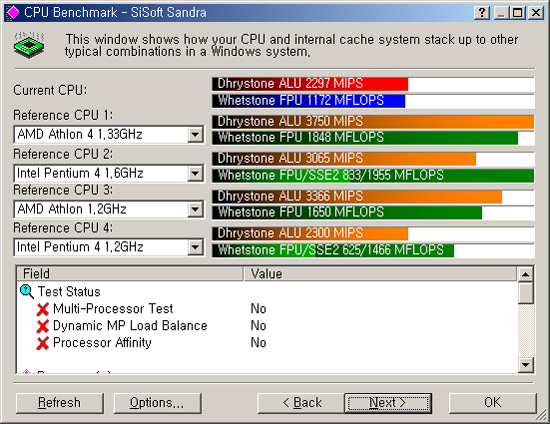Click the Test Status magnifier icon
The height and width of the screenshot is (424, 550).
click(27, 291)
